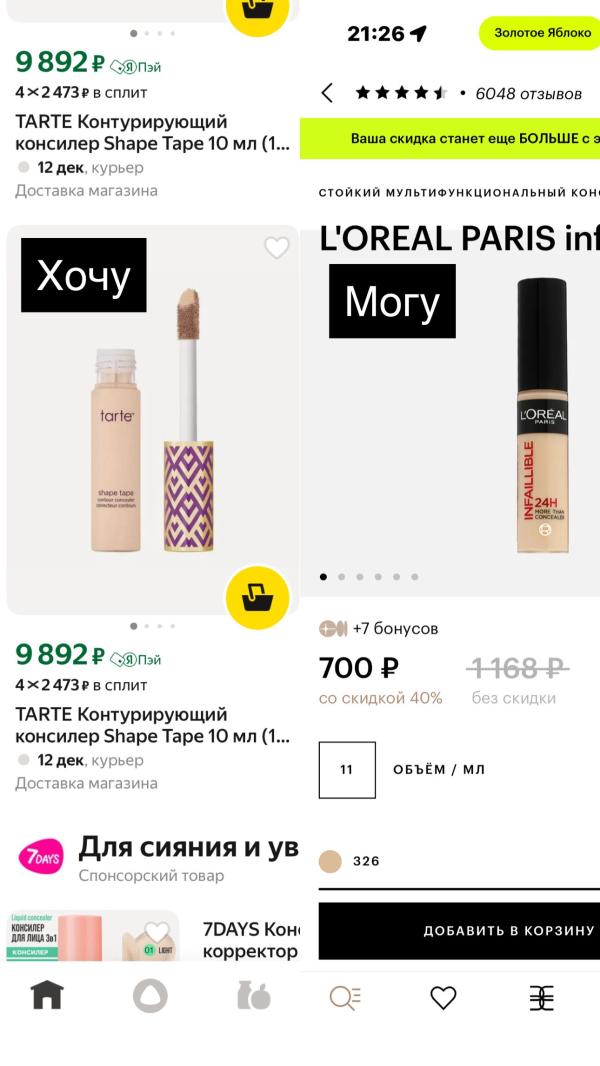This screenshot has height=1066, width=600.
Task: Open the Tarte Shape Tape product image
Action: 153,420
